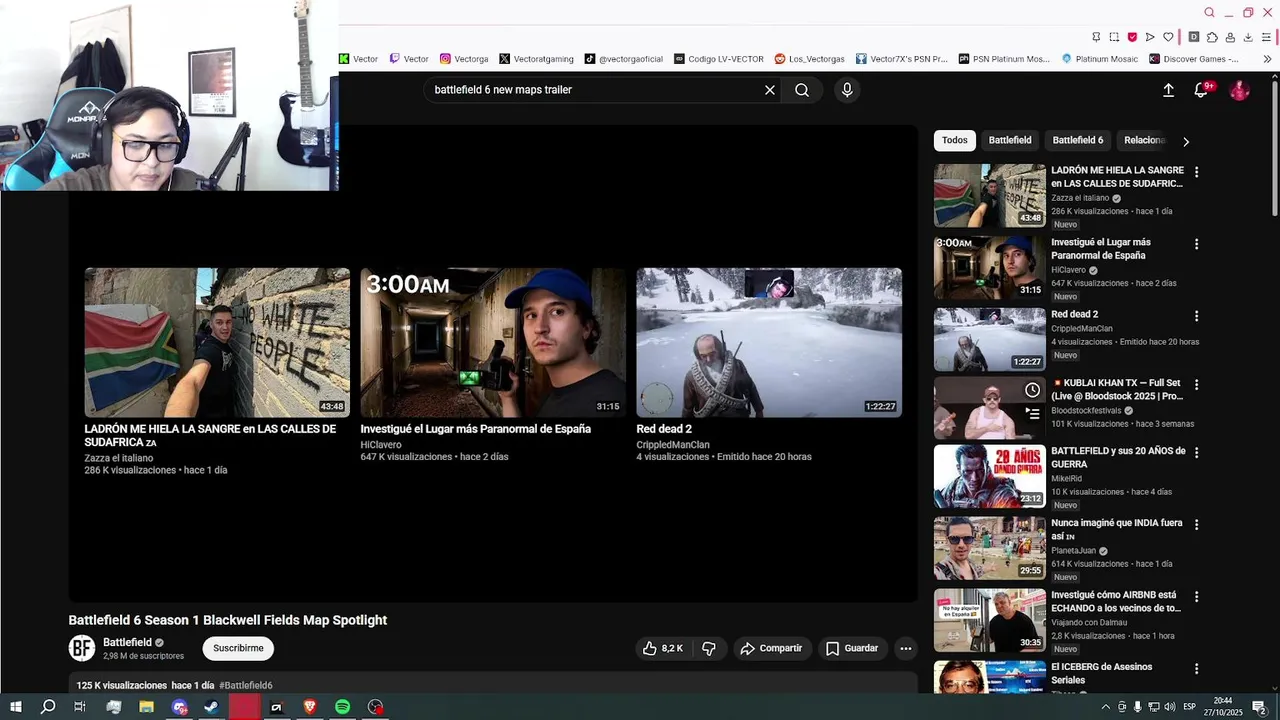1280x720 pixels.
Task: Open menu for Nunca imaginé INDIA video
Action: [1196, 524]
